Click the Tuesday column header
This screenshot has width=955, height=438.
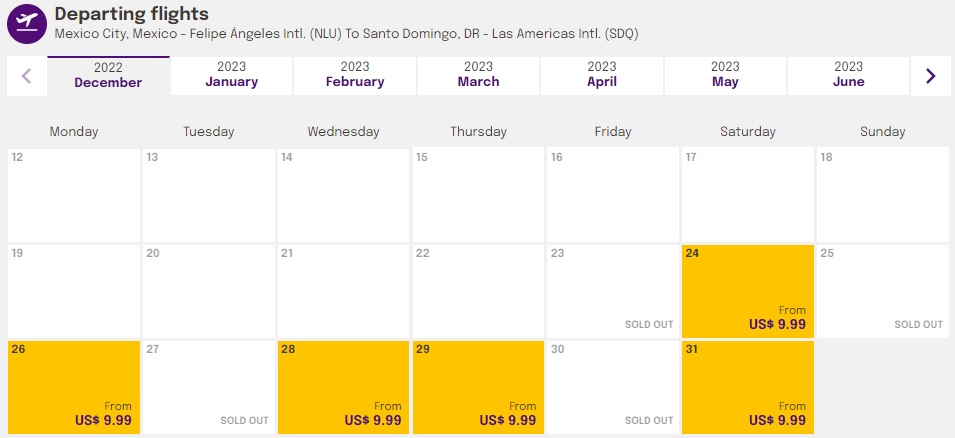pyautogui.click(x=209, y=132)
